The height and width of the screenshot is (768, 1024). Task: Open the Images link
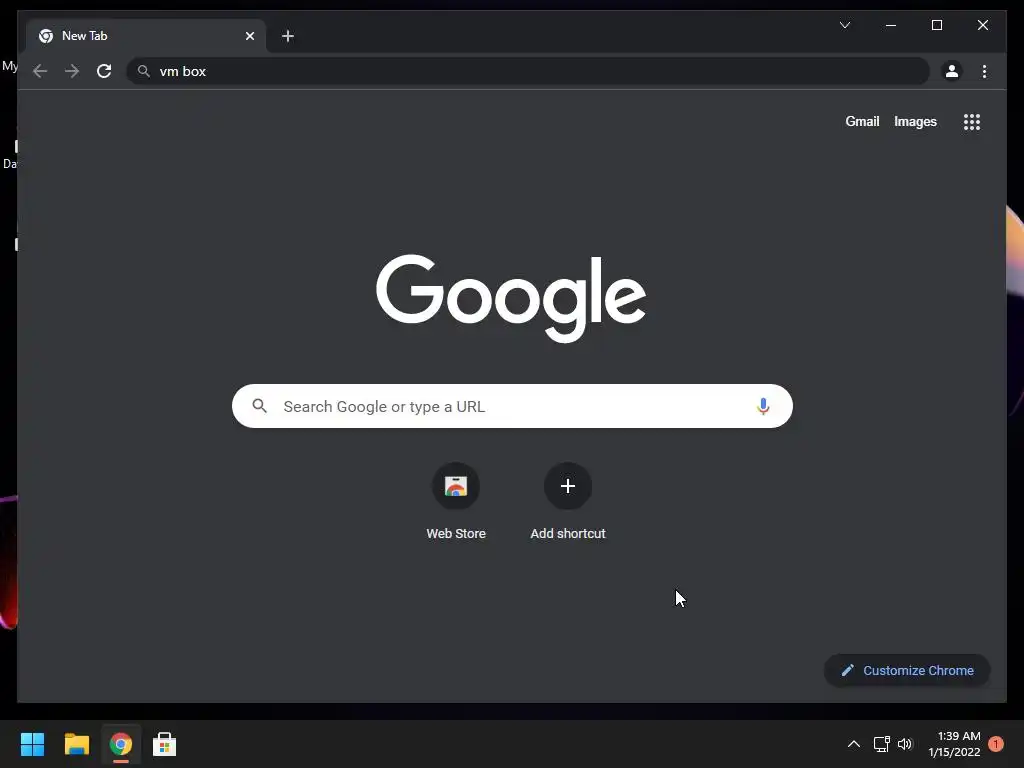coord(915,122)
